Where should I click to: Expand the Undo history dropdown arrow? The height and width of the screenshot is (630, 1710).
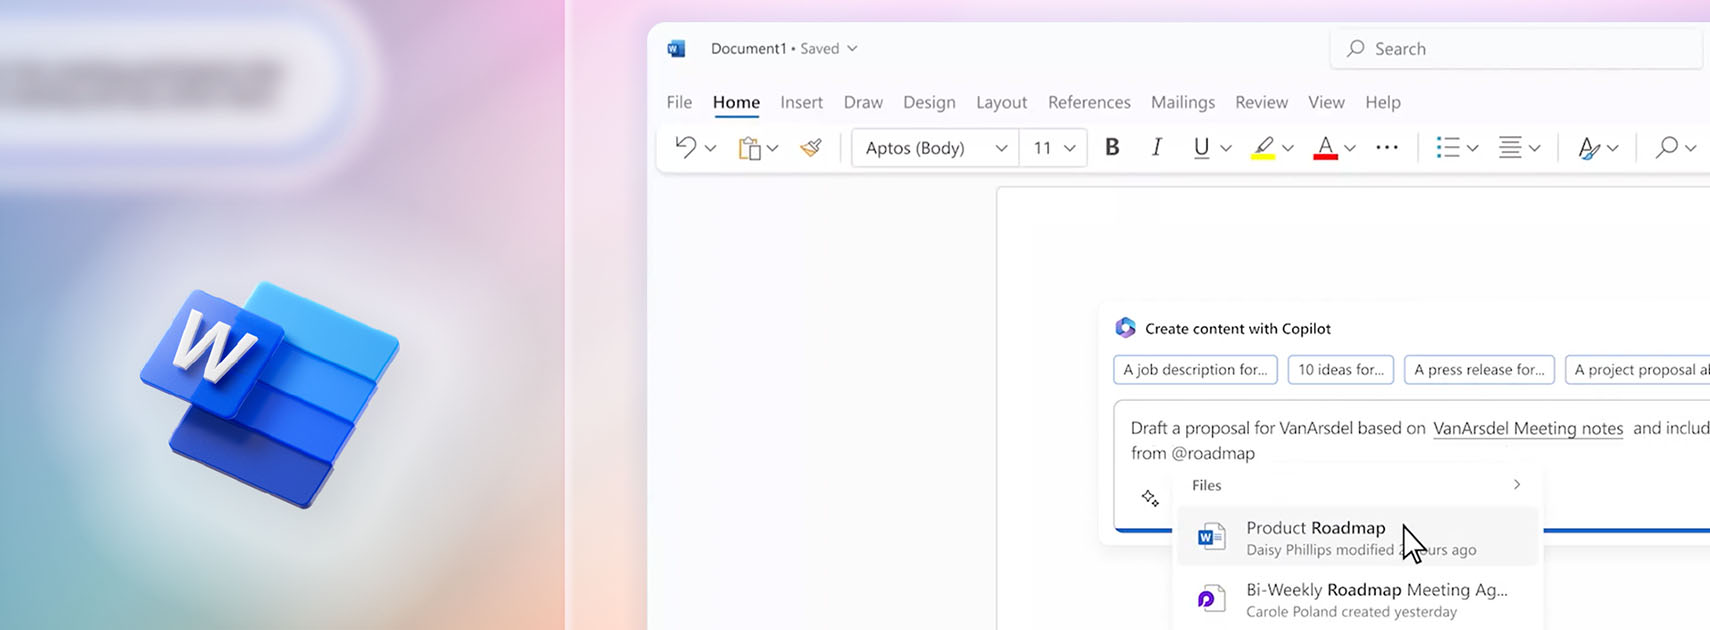point(710,148)
